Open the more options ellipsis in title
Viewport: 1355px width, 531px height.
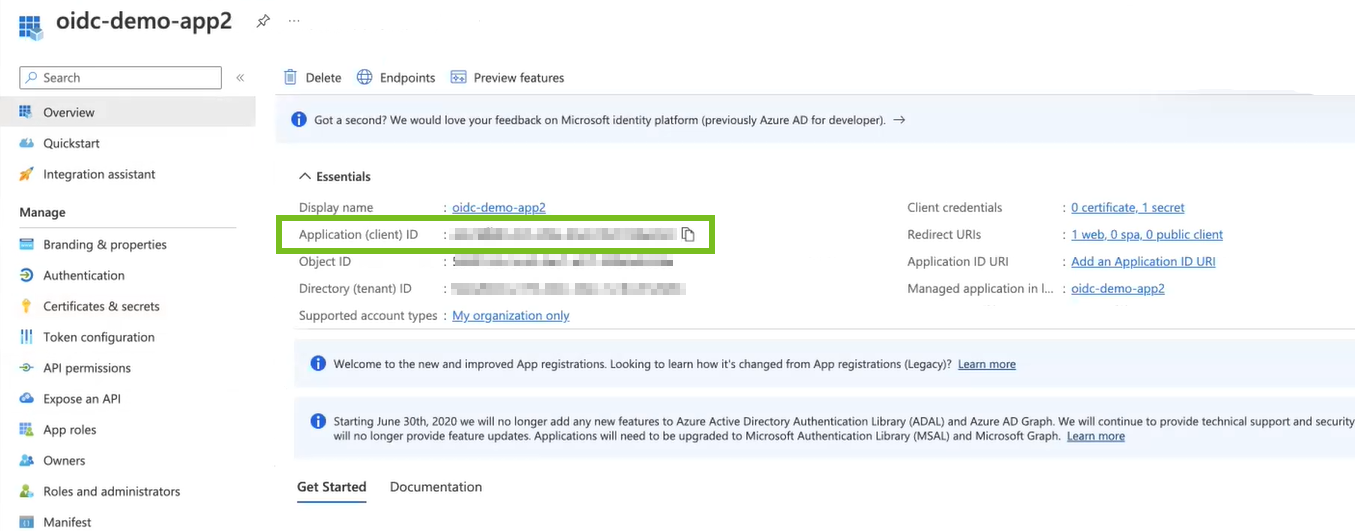(x=294, y=20)
